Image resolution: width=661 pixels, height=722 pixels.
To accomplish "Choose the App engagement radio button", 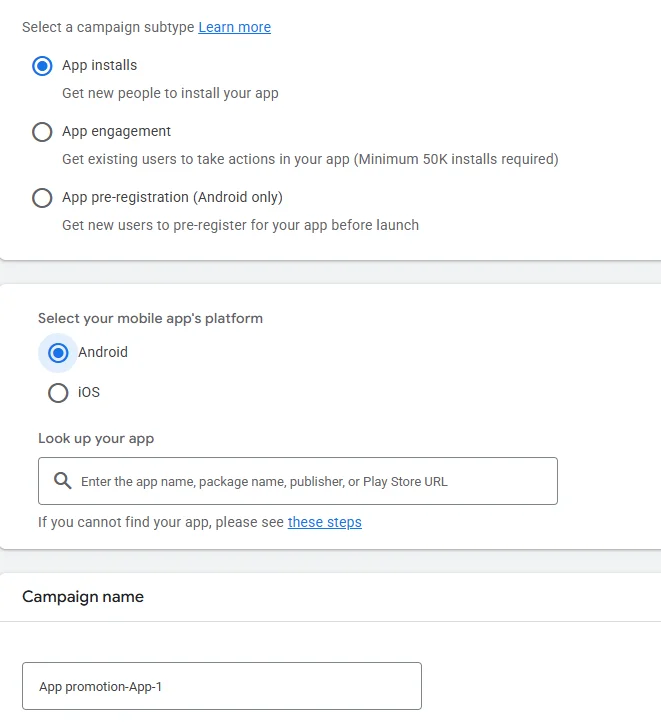I will pyautogui.click(x=42, y=132).
